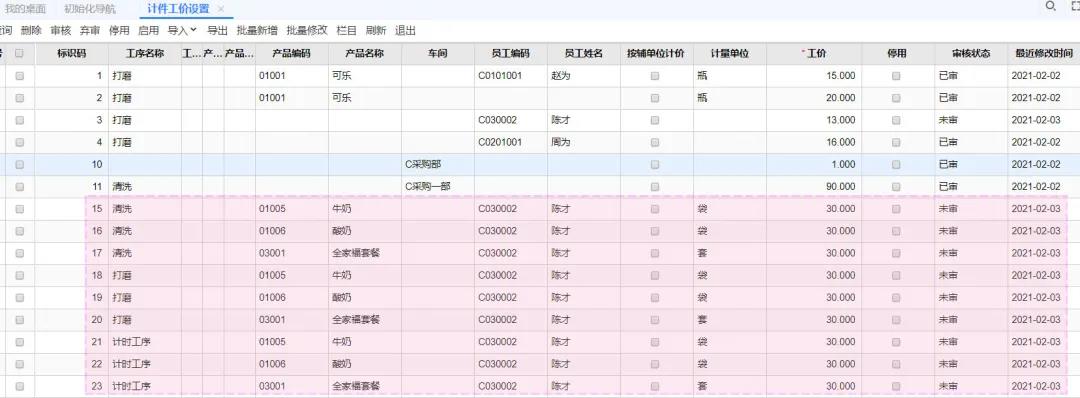Click the 刷新 toolbar button

coord(376,30)
